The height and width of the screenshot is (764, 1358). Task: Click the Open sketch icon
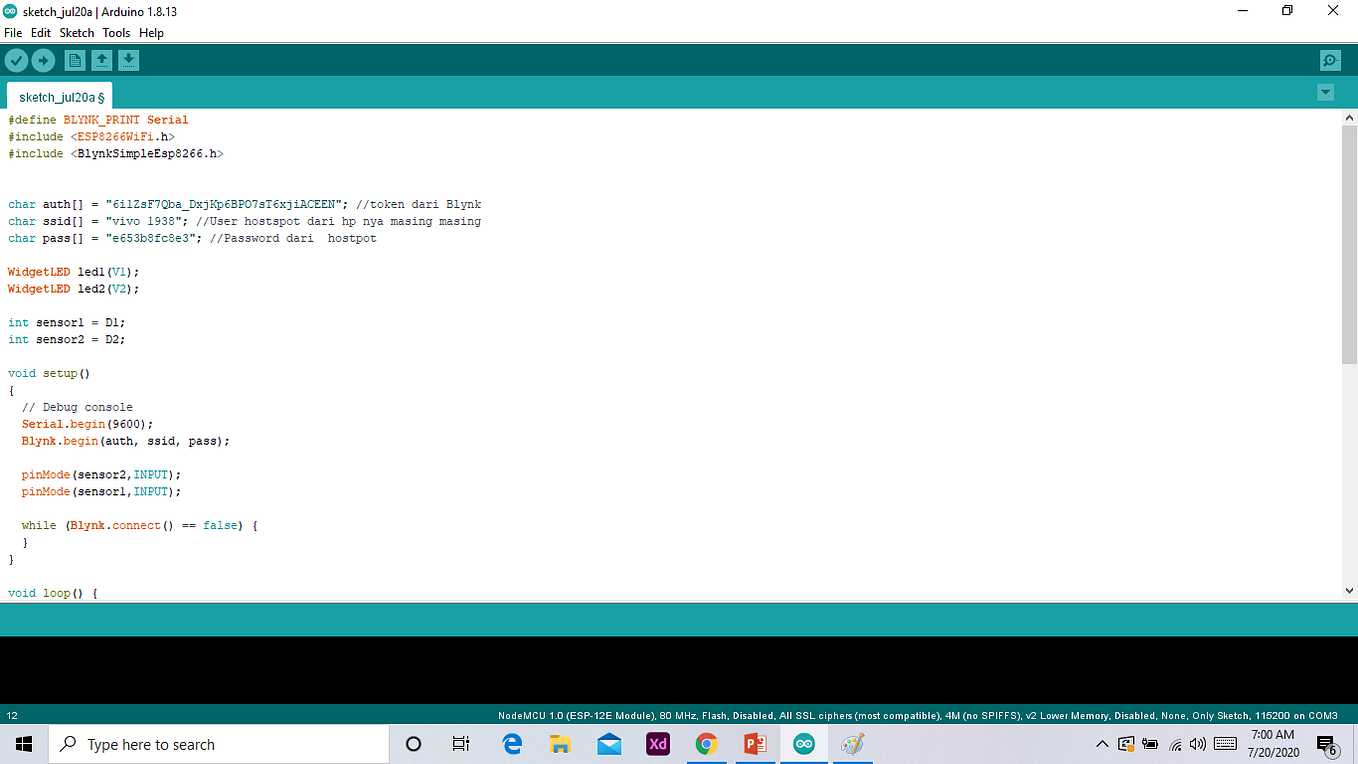coord(101,60)
